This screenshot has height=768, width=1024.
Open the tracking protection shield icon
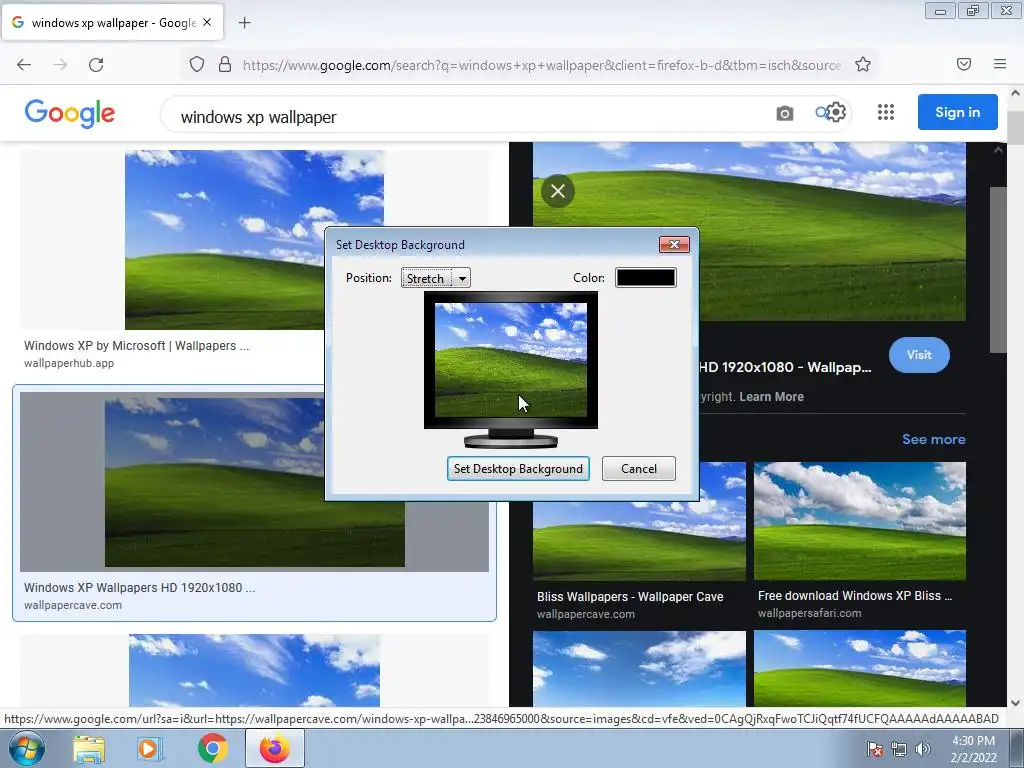click(197, 64)
